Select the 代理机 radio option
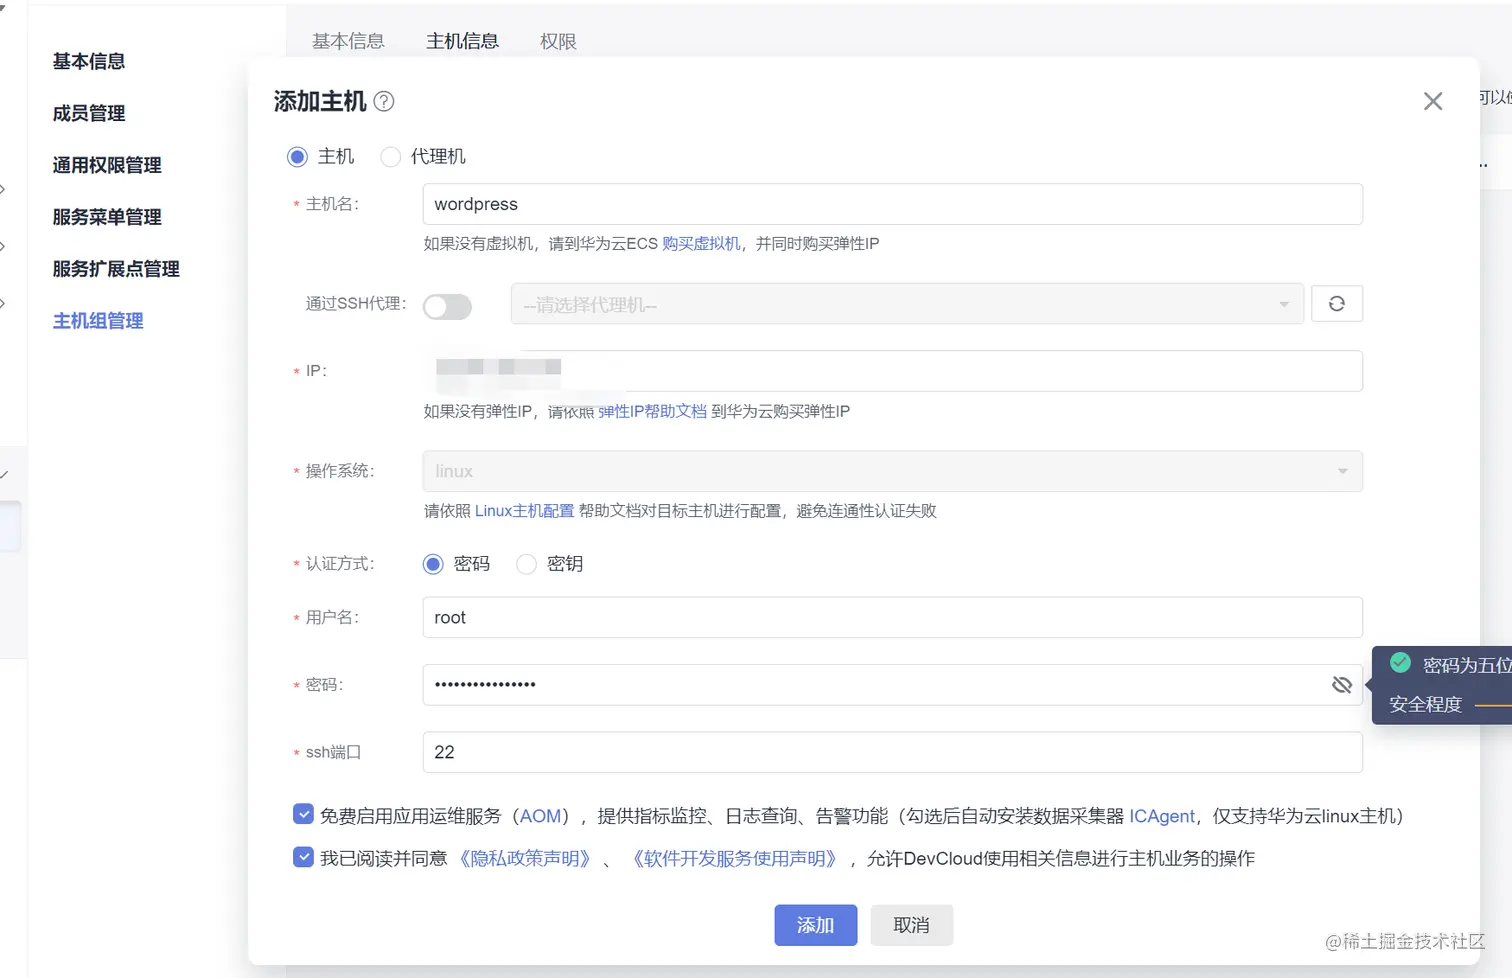 pyautogui.click(x=391, y=157)
